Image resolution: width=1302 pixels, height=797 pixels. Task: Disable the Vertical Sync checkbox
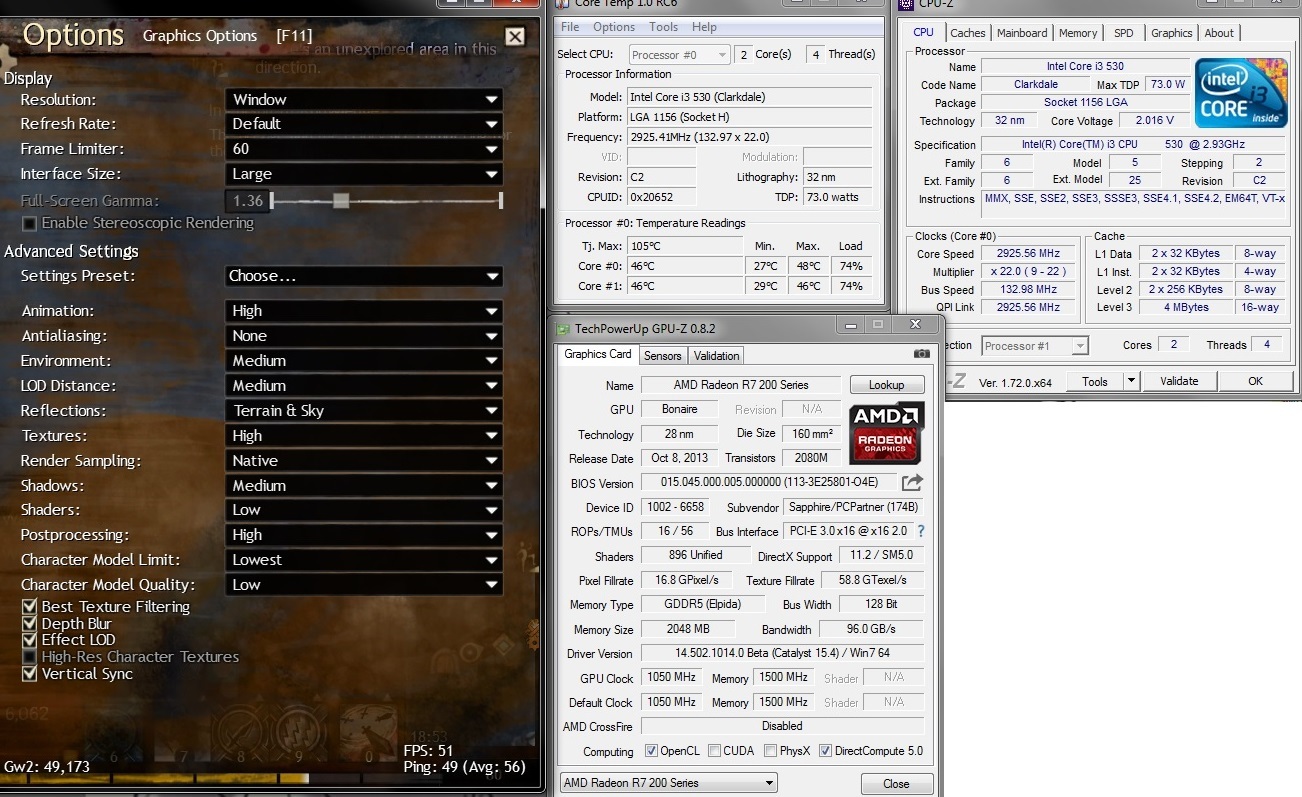30,674
